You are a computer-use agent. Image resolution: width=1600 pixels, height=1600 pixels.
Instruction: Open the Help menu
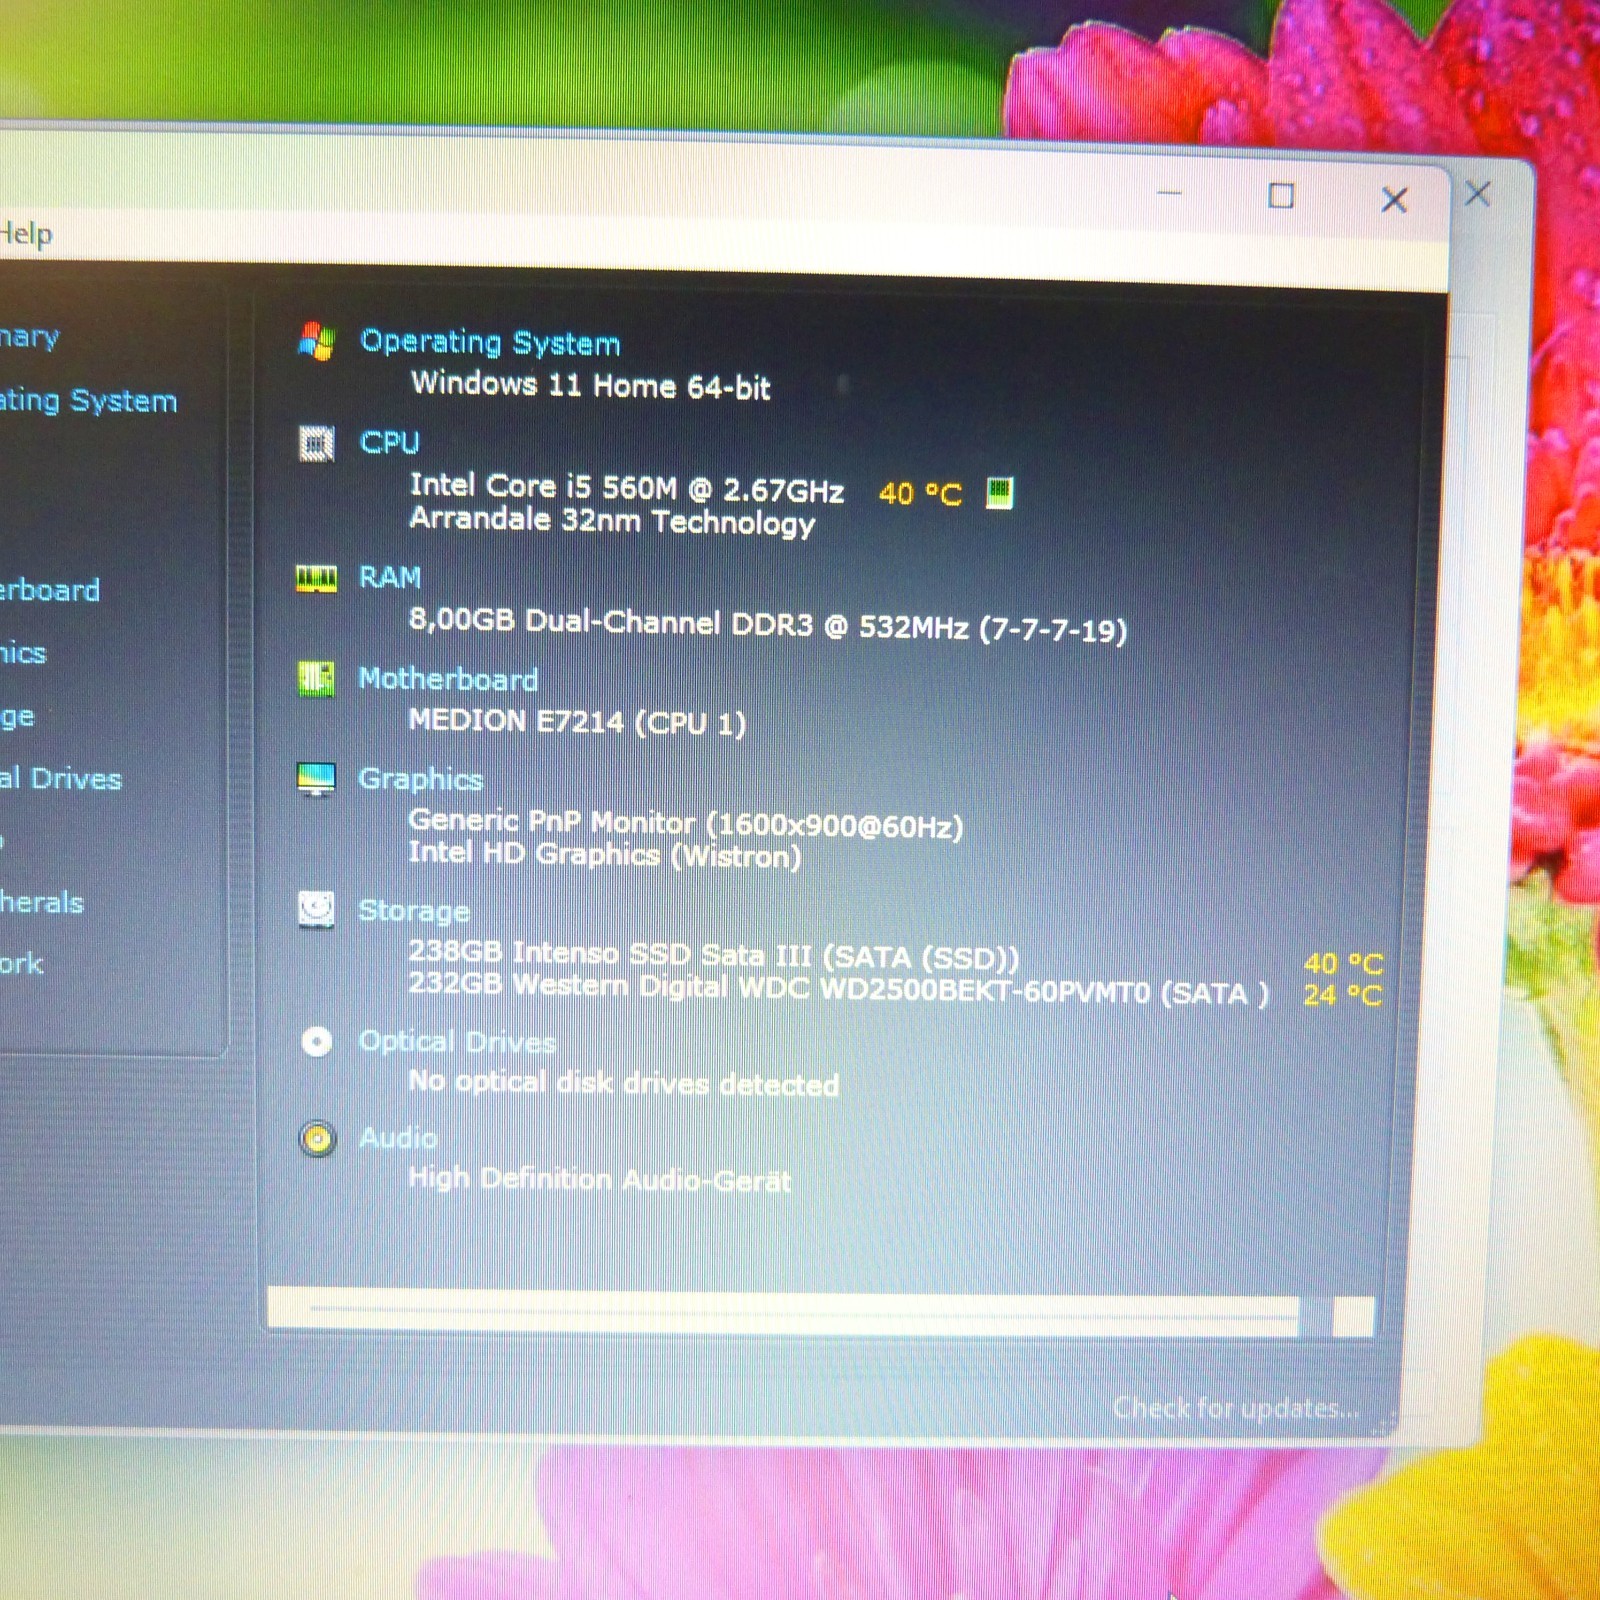[25, 234]
